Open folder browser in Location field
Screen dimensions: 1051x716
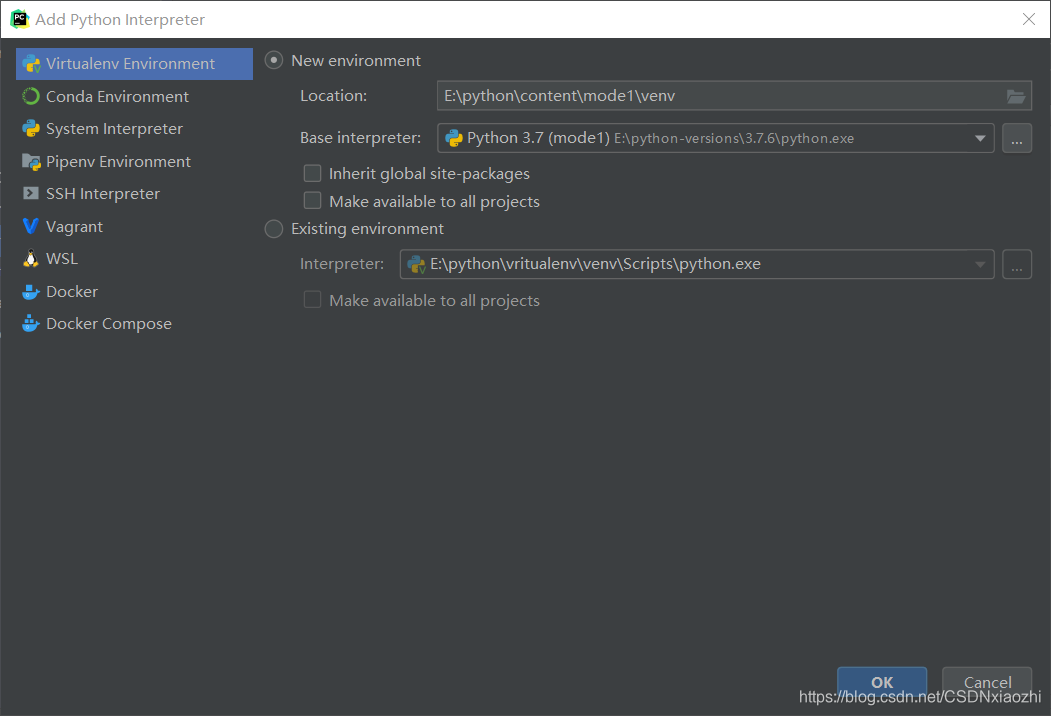[x=1015, y=97]
